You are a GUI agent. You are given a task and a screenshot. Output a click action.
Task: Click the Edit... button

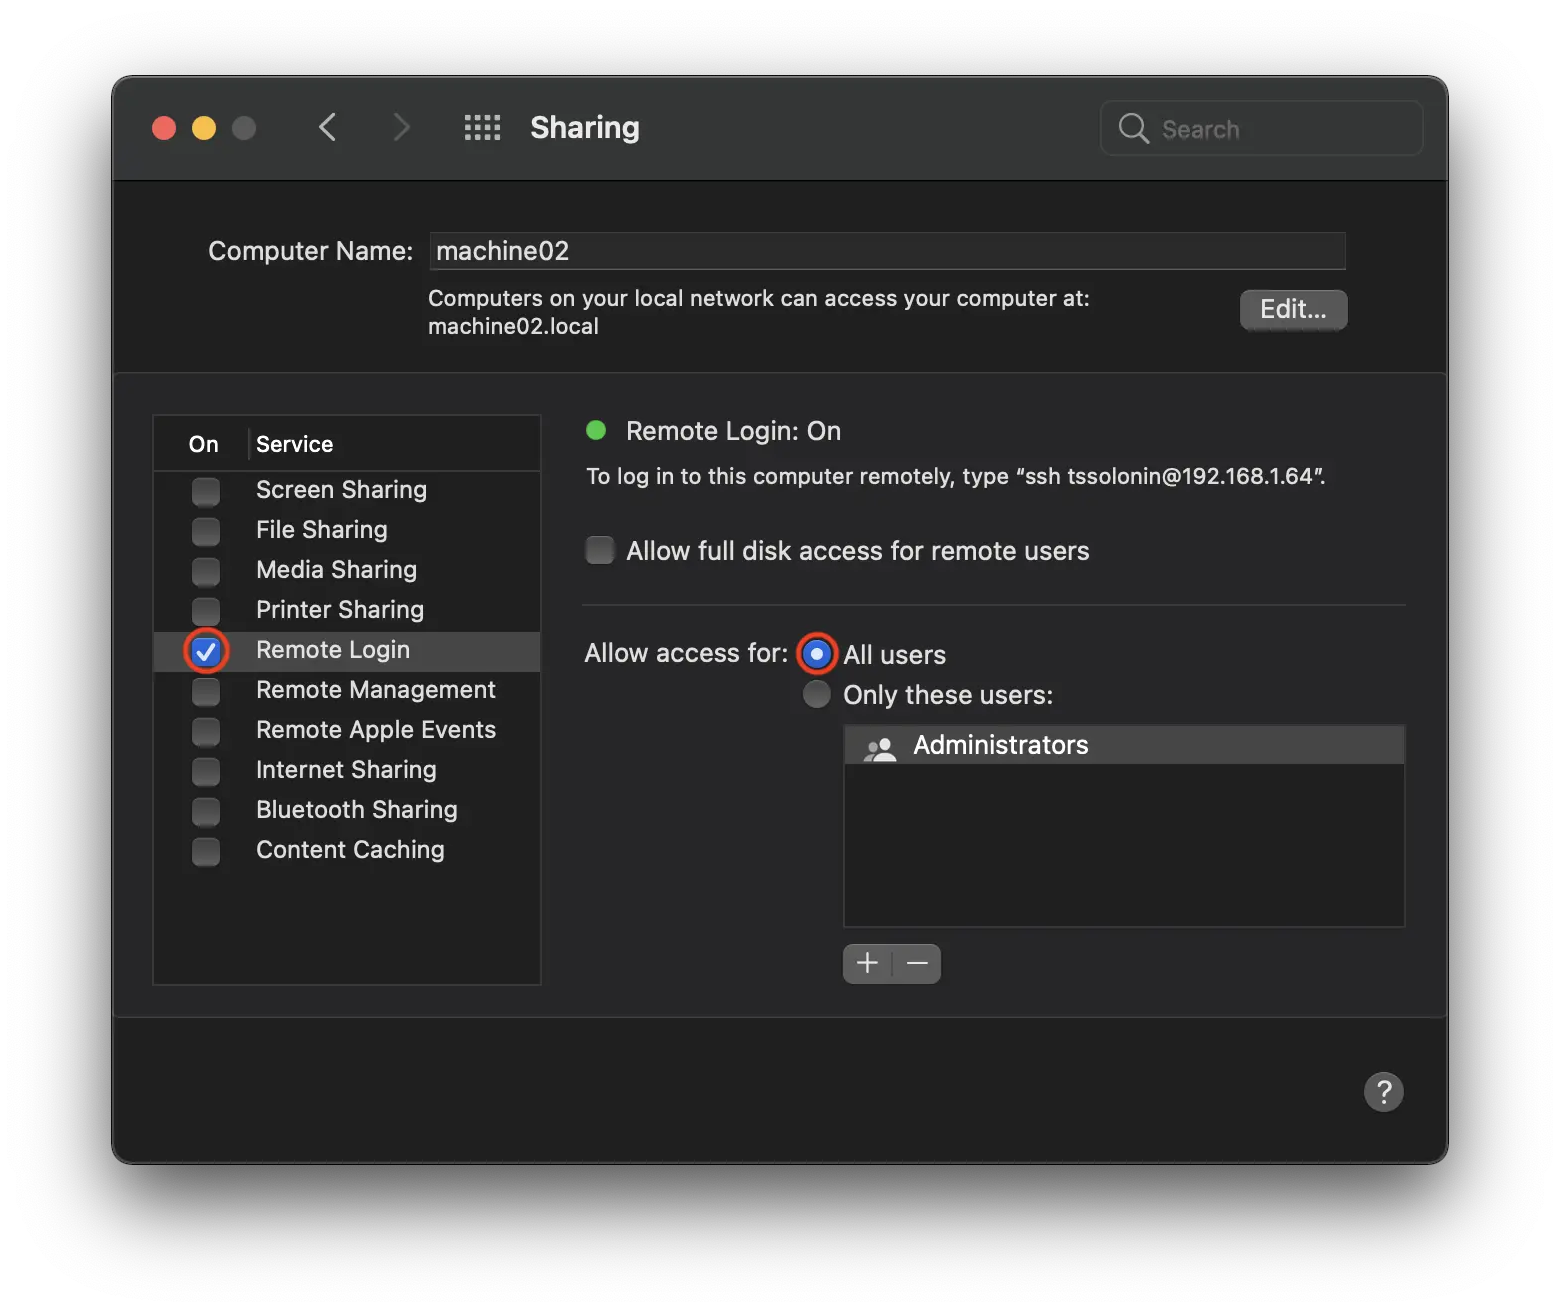point(1293,310)
